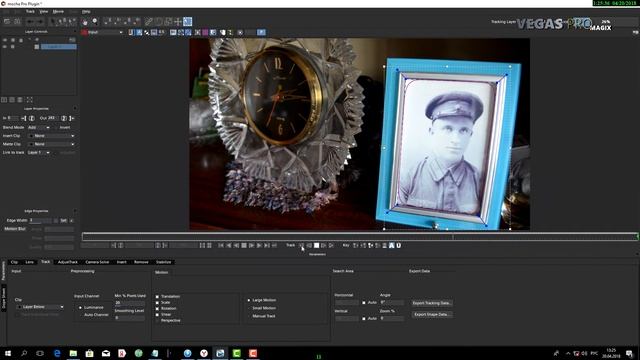This screenshot has width=640, height=360.
Task: Click the crosshair icon in the top toolbar
Action: 178,22
